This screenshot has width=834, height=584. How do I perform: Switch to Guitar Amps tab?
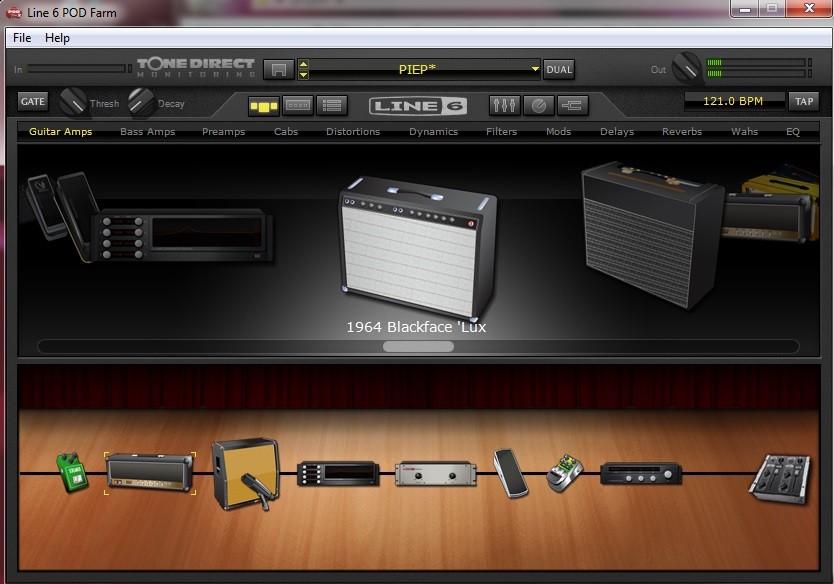click(61, 131)
